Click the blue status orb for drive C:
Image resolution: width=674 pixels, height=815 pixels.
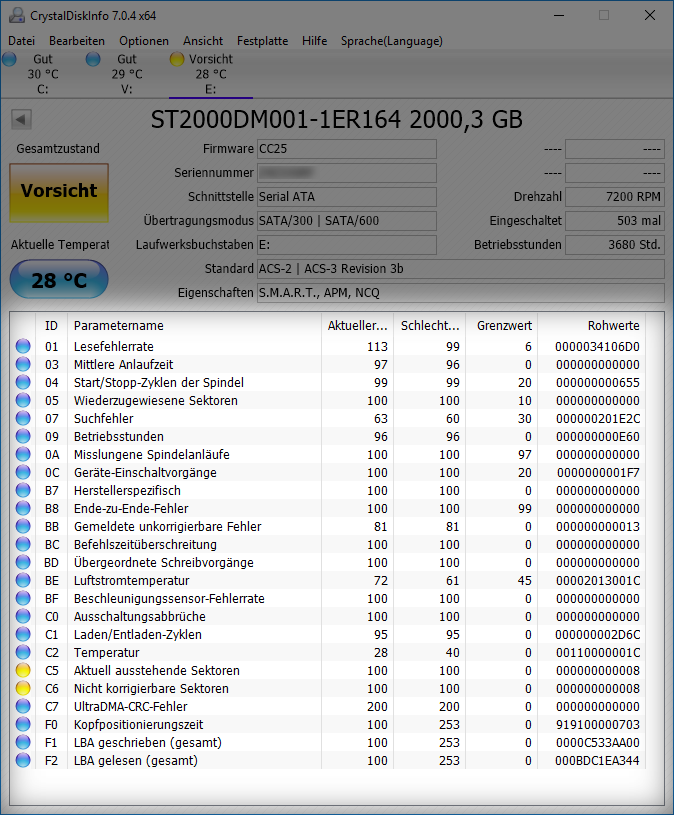pos(9,59)
